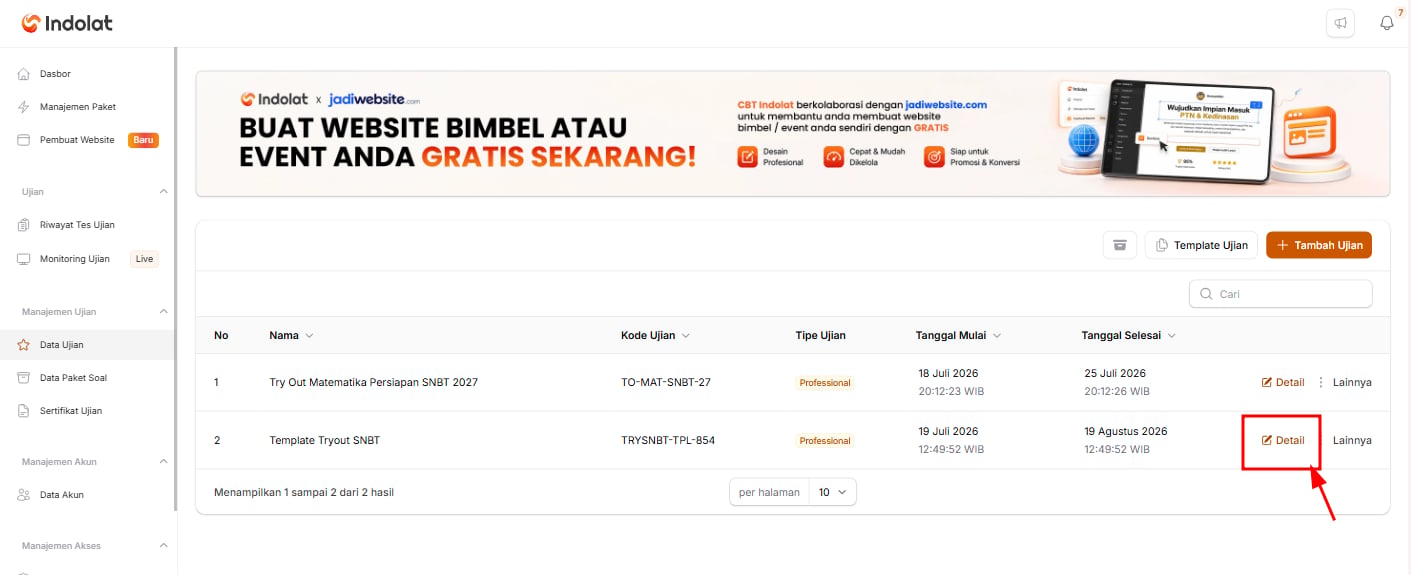
Task: Click Professional badge in row 1
Action: coord(825,383)
